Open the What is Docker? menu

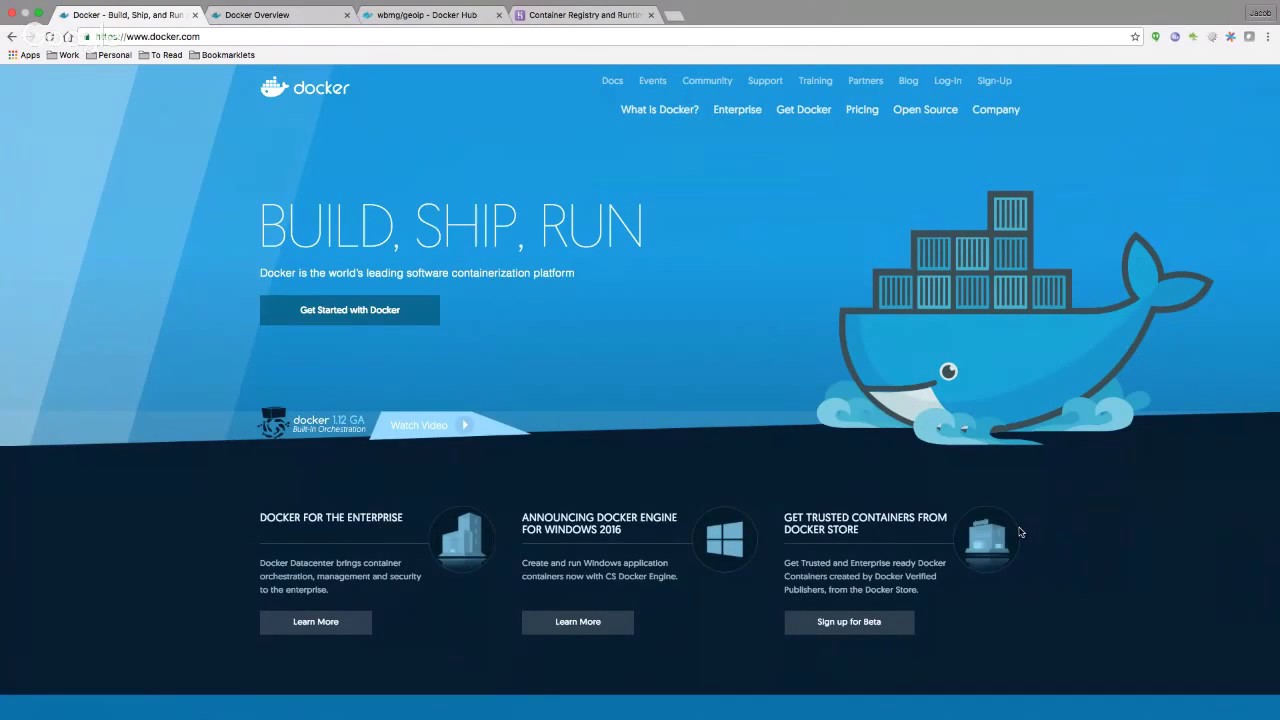659,110
